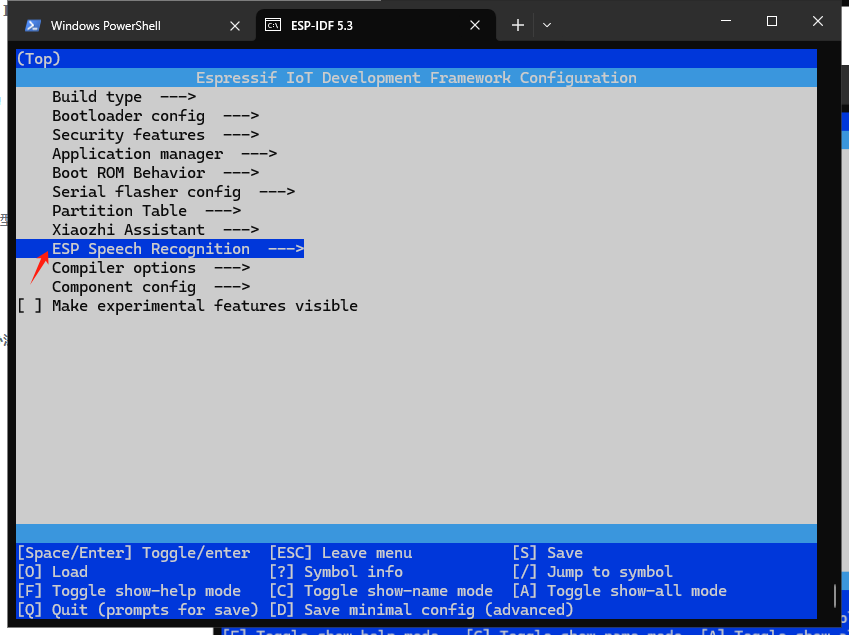The image size is (849, 635).
Task: Click the Xiaozhi Assistant menu entry
Action: coord(128,230)
